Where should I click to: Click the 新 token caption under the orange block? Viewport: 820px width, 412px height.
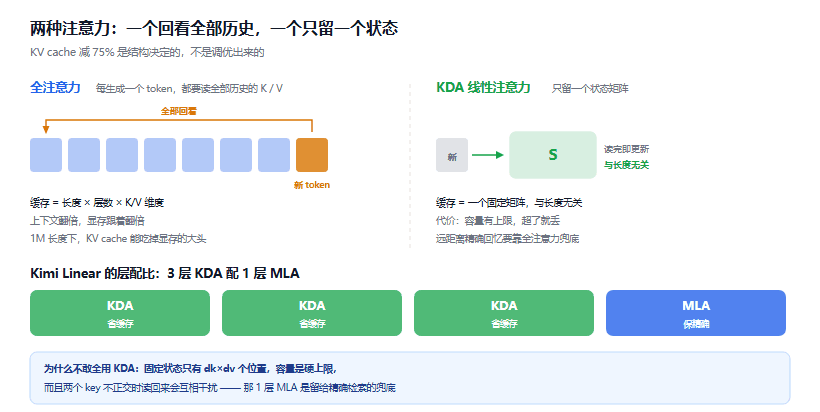[312, 185]
